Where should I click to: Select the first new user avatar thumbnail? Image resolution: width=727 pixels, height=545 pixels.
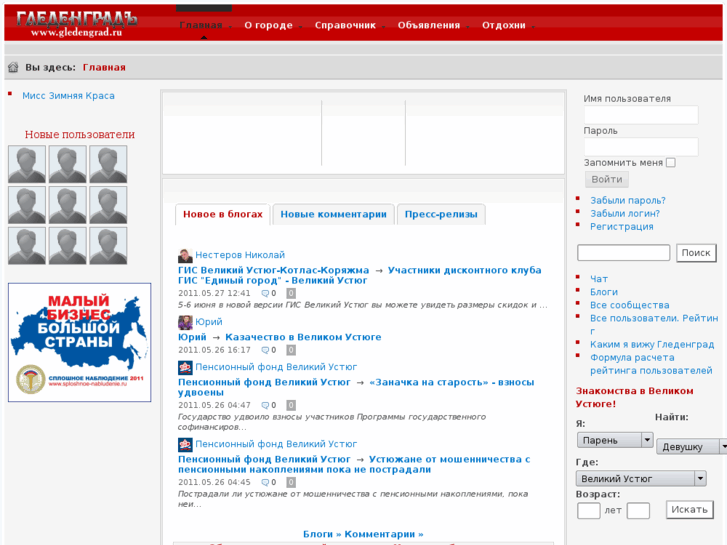pos(27,164)
